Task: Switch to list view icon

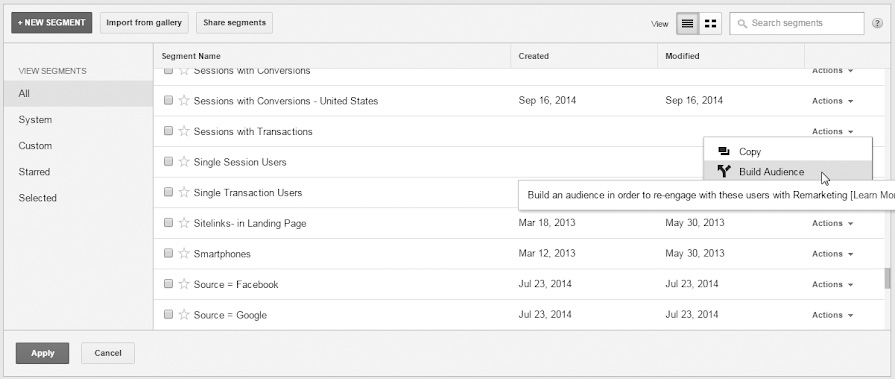Action: pyautogui.click(x=687, y=23)
